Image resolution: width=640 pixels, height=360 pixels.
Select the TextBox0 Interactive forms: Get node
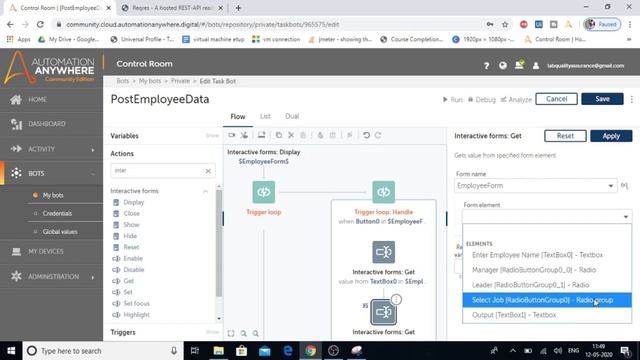[383, 252]
